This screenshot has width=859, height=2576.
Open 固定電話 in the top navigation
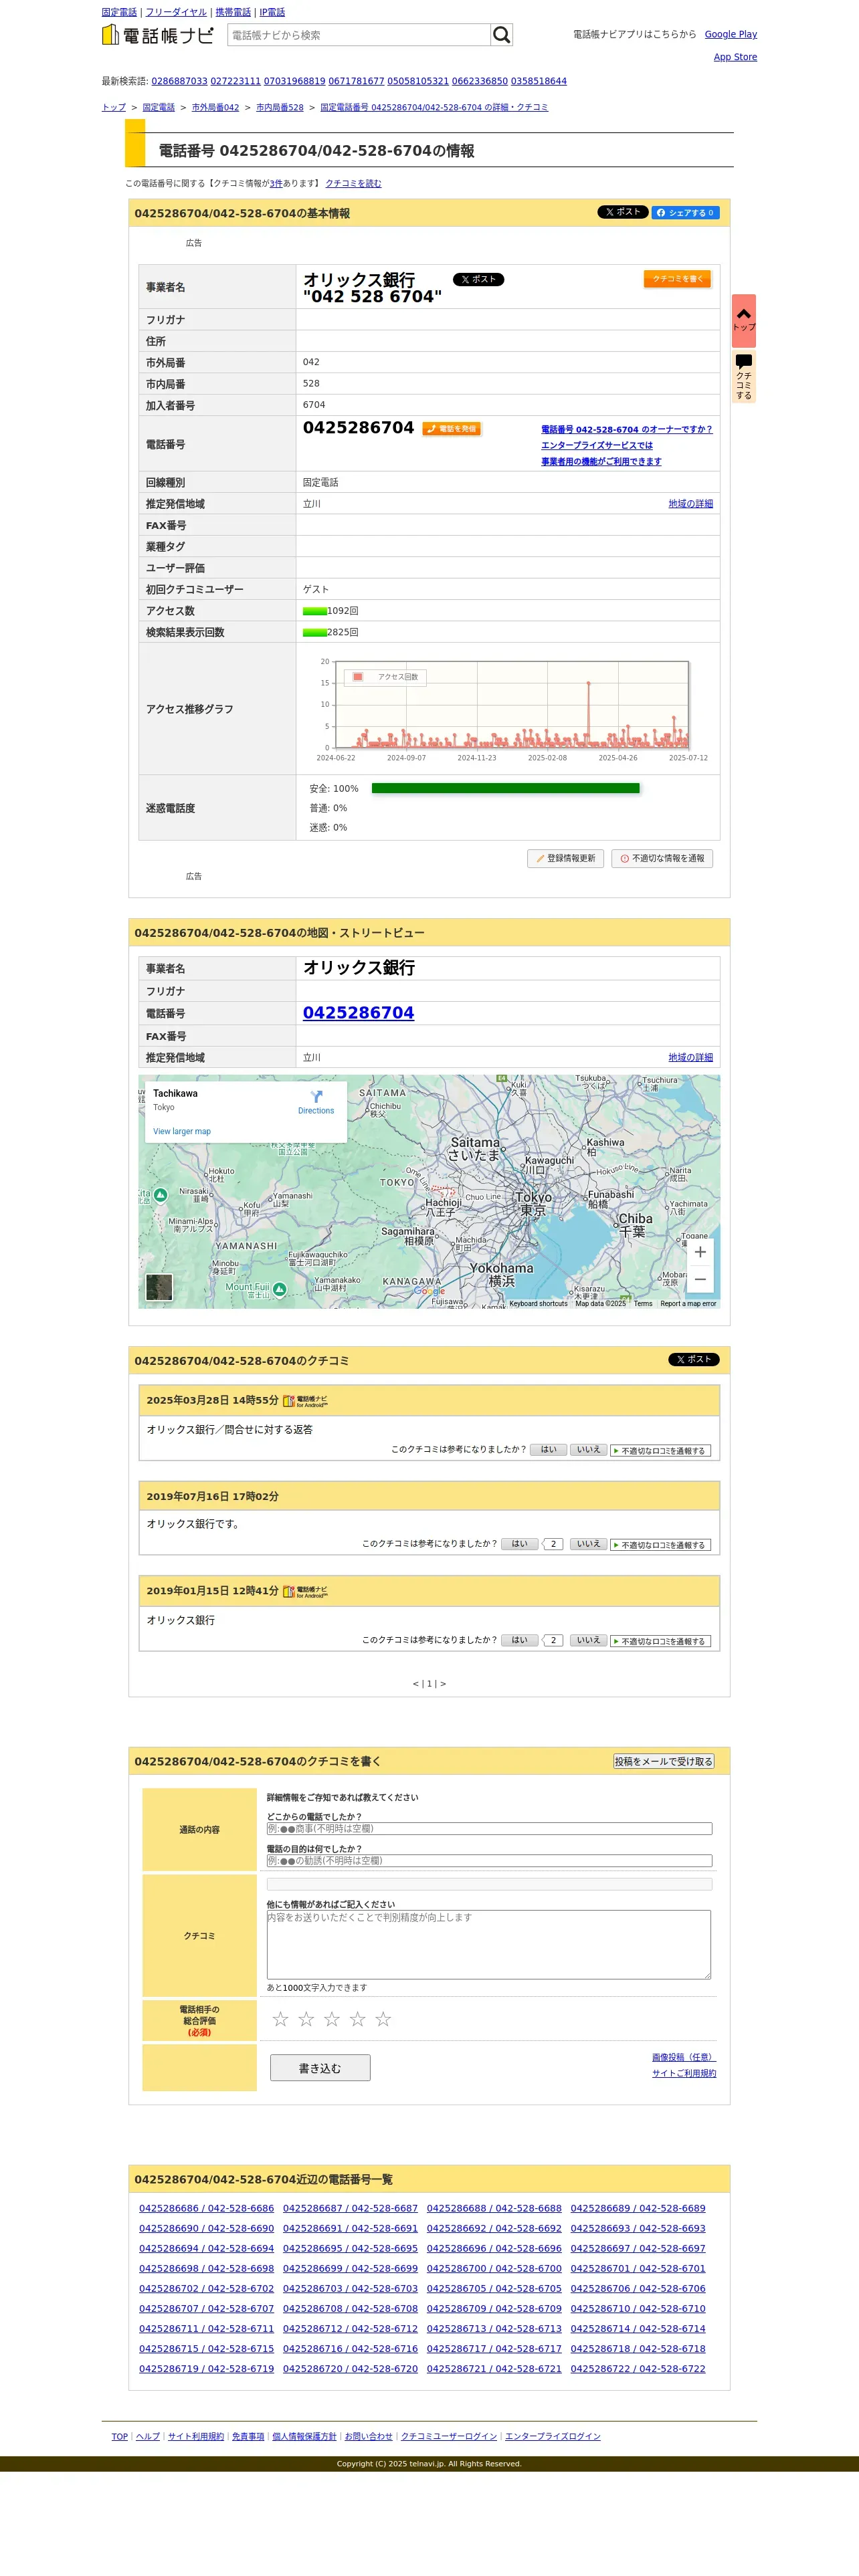(x=119, y=12)
